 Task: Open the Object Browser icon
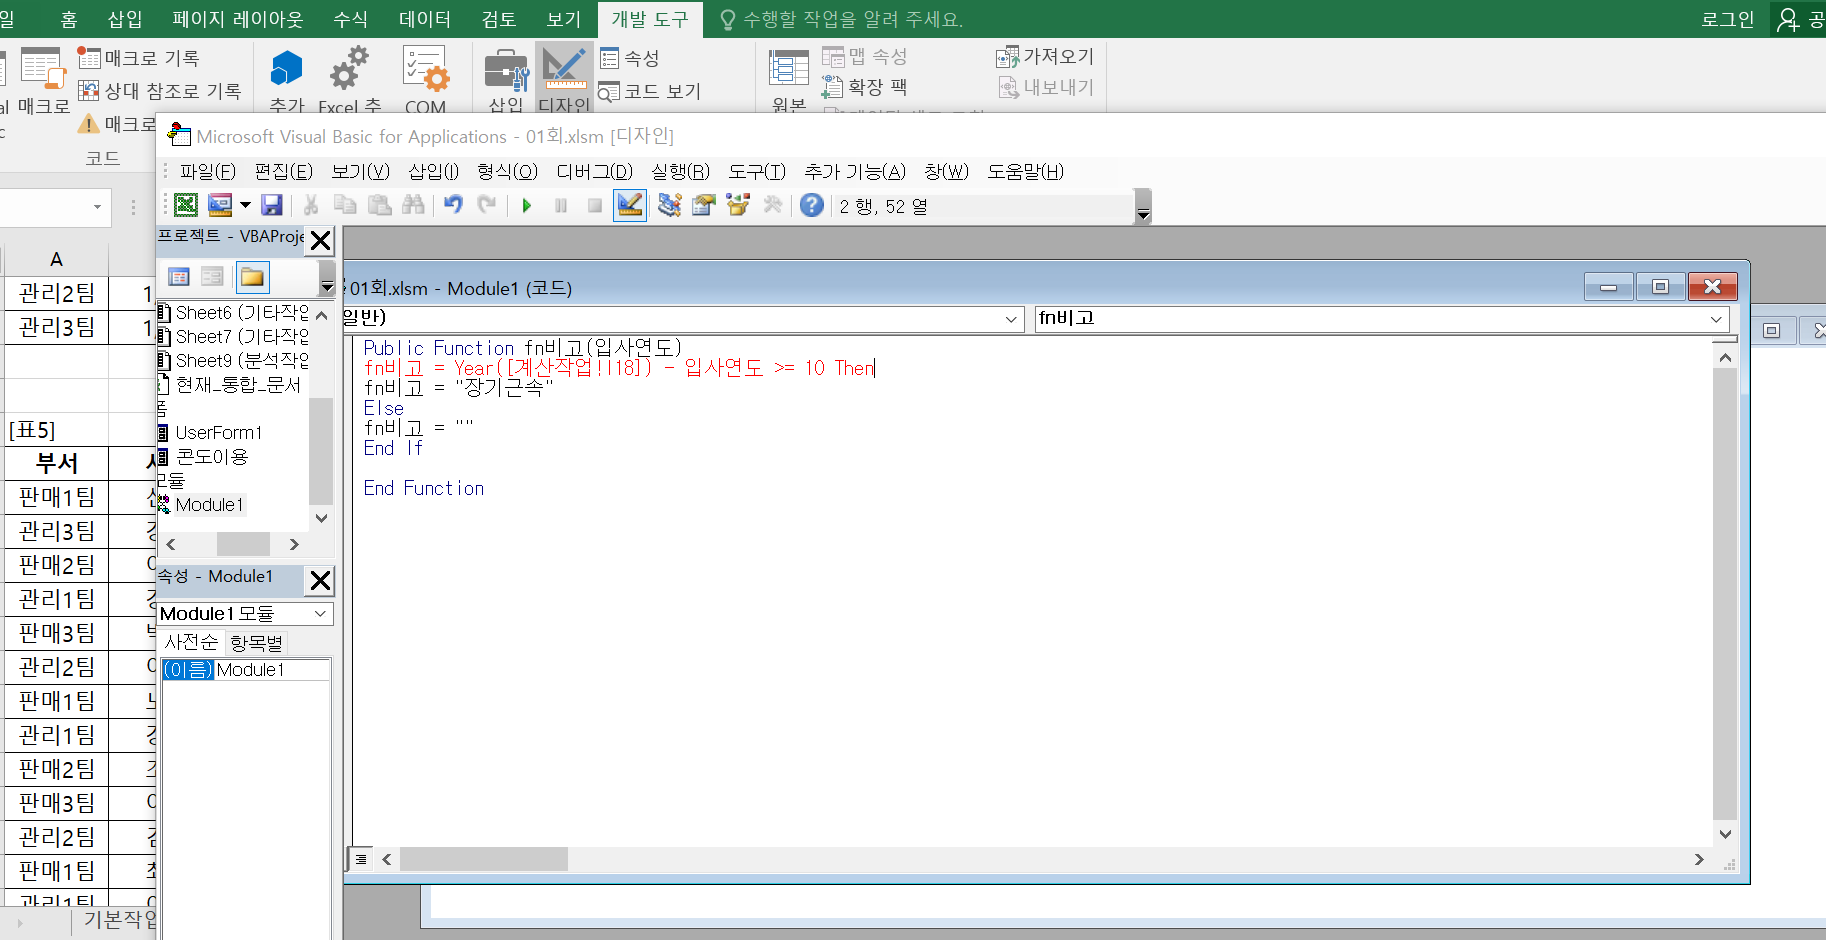[x=738, y=205]
